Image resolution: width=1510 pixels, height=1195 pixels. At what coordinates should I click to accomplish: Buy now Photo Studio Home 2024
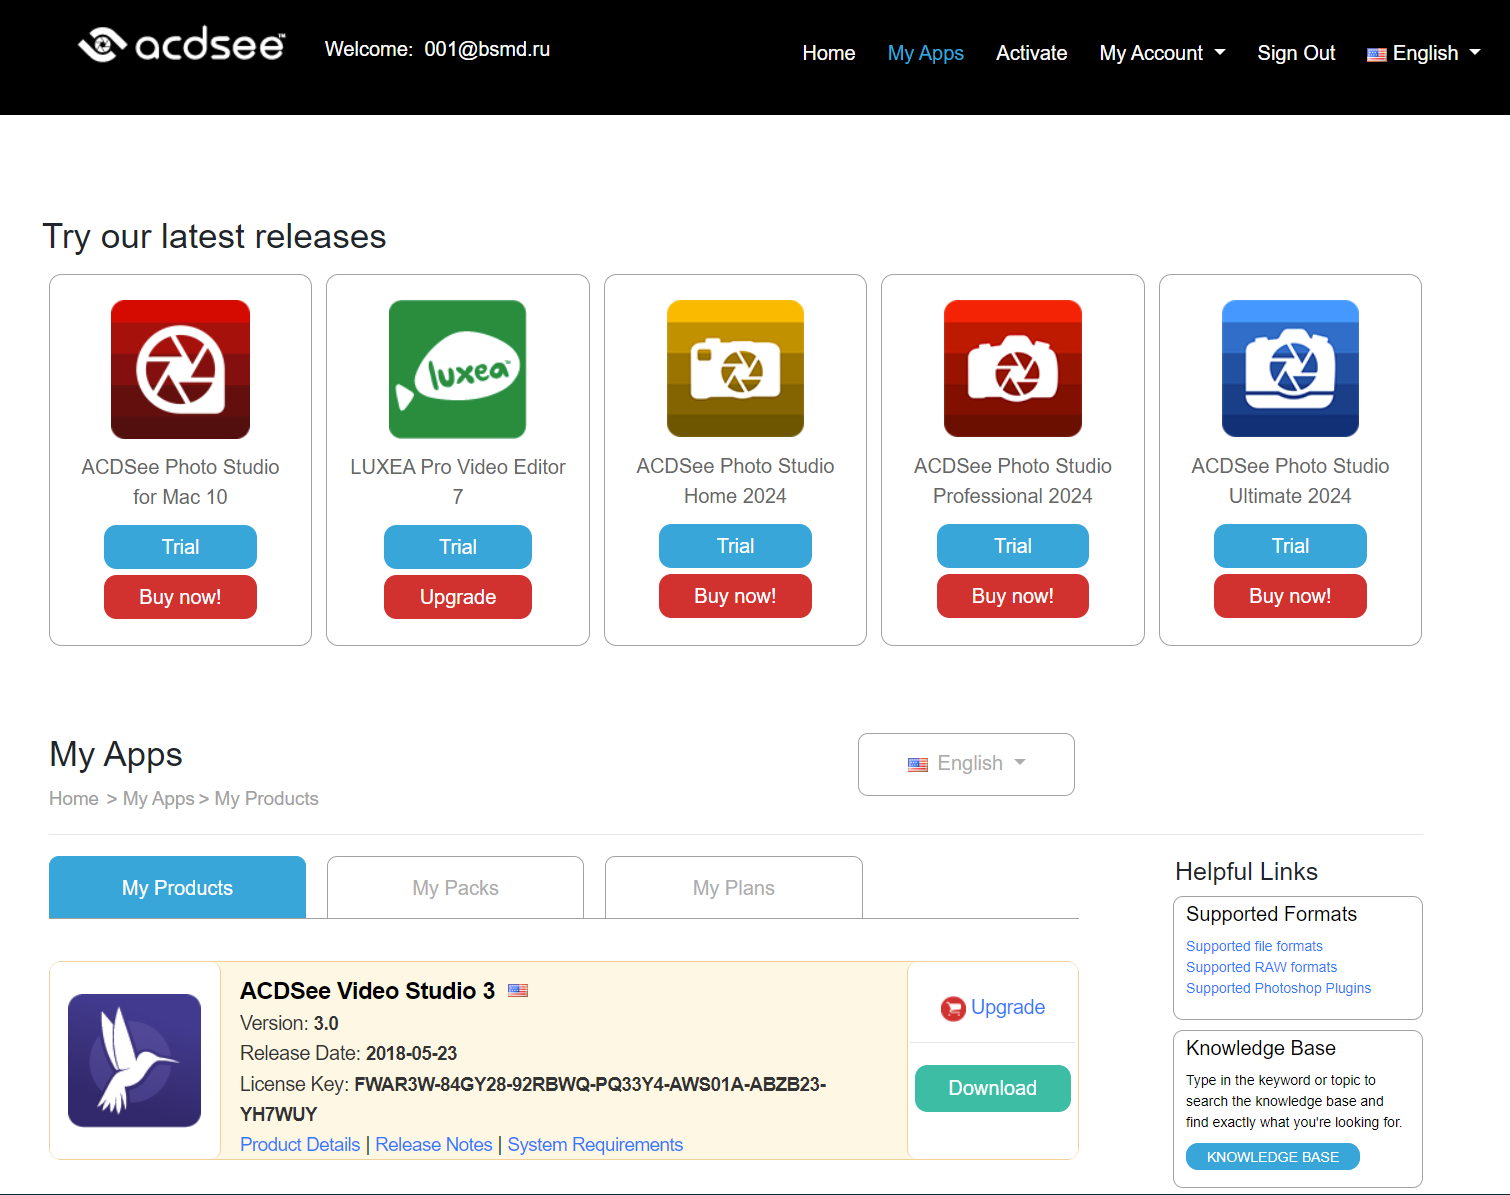tap(735, 596)
